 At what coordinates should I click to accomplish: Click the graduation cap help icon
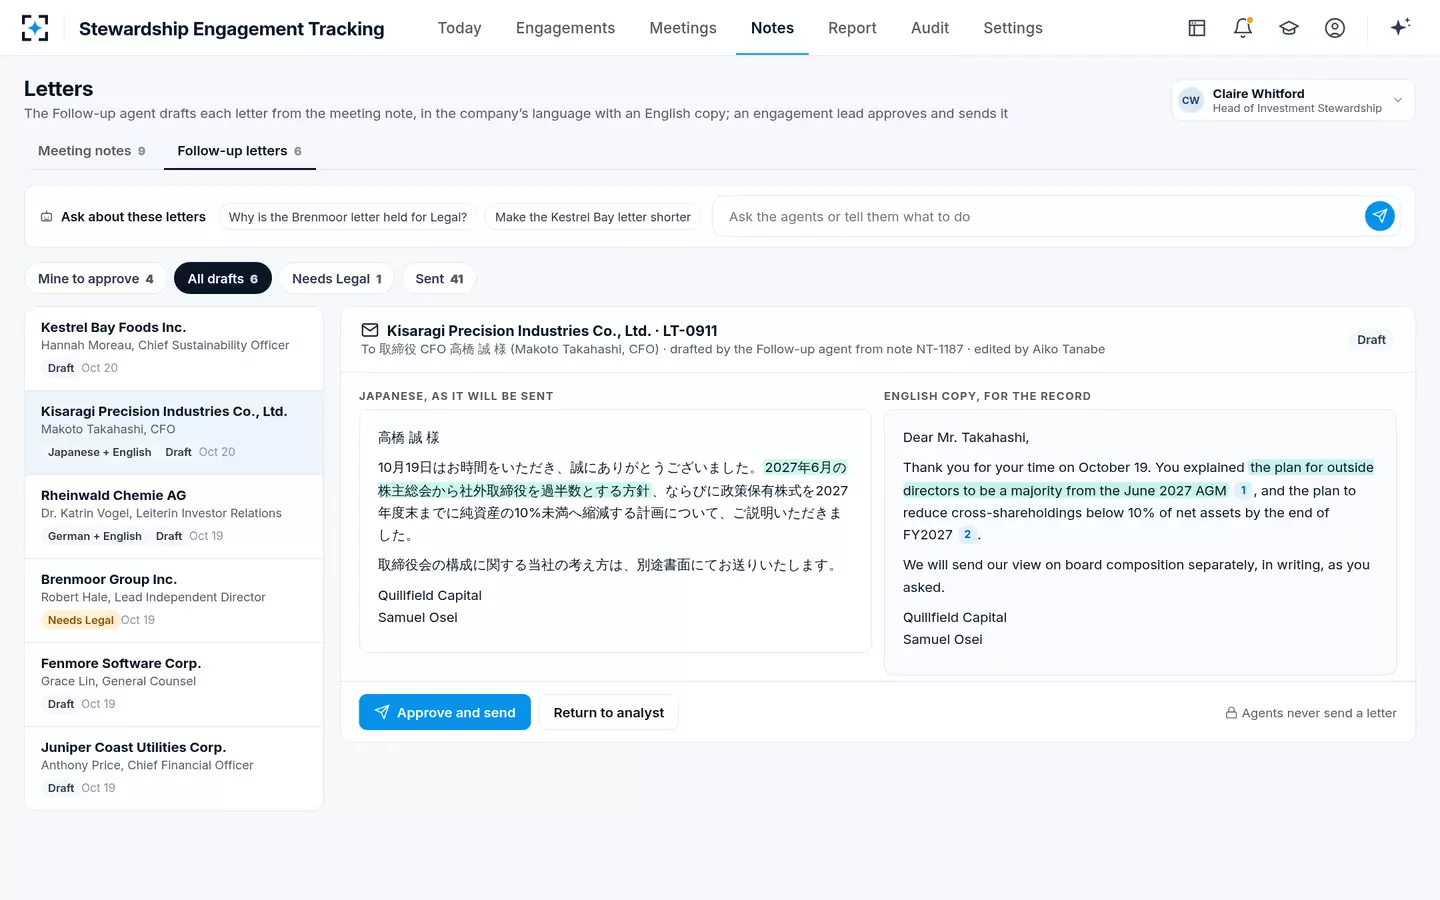tap(1289, 28)
